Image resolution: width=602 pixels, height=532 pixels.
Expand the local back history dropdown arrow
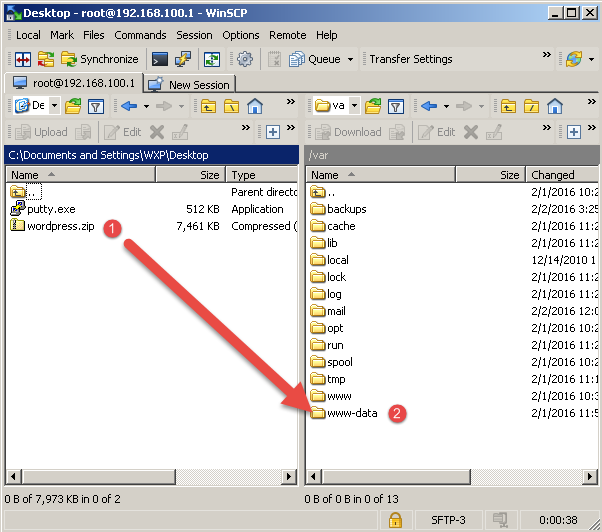146,106
